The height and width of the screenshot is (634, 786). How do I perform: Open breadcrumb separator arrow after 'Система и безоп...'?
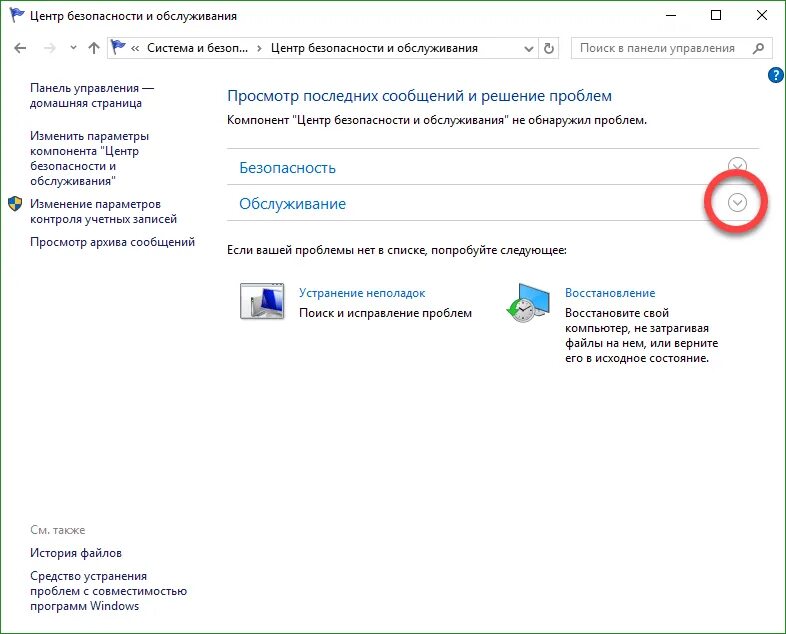tap(259, 49)
